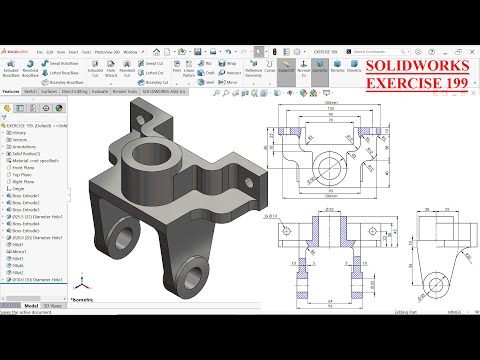
Task: Open Reference Geometry tools
Action: point(254,69)
